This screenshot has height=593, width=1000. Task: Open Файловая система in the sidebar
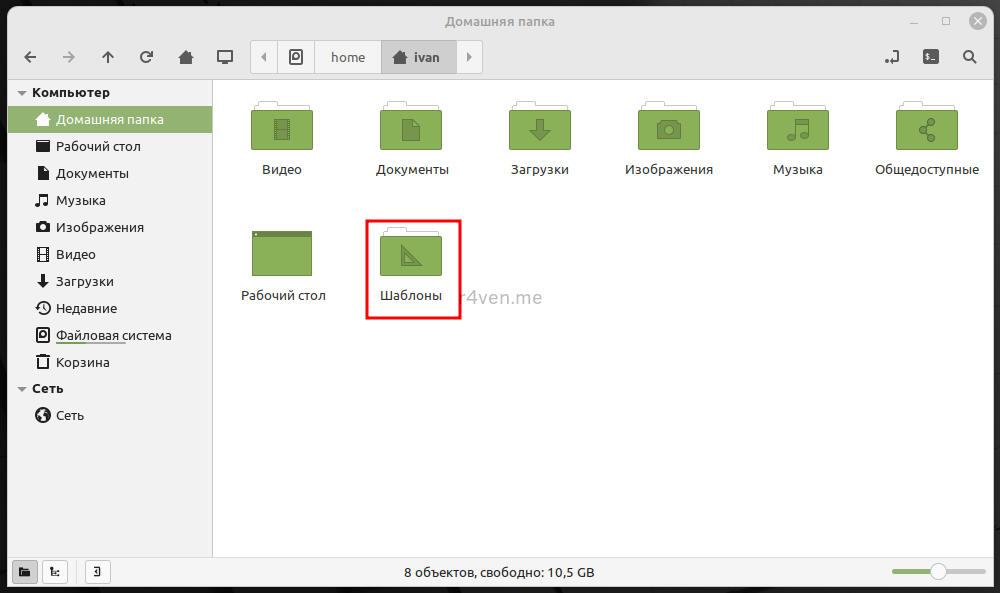click(x=113, y=335)
